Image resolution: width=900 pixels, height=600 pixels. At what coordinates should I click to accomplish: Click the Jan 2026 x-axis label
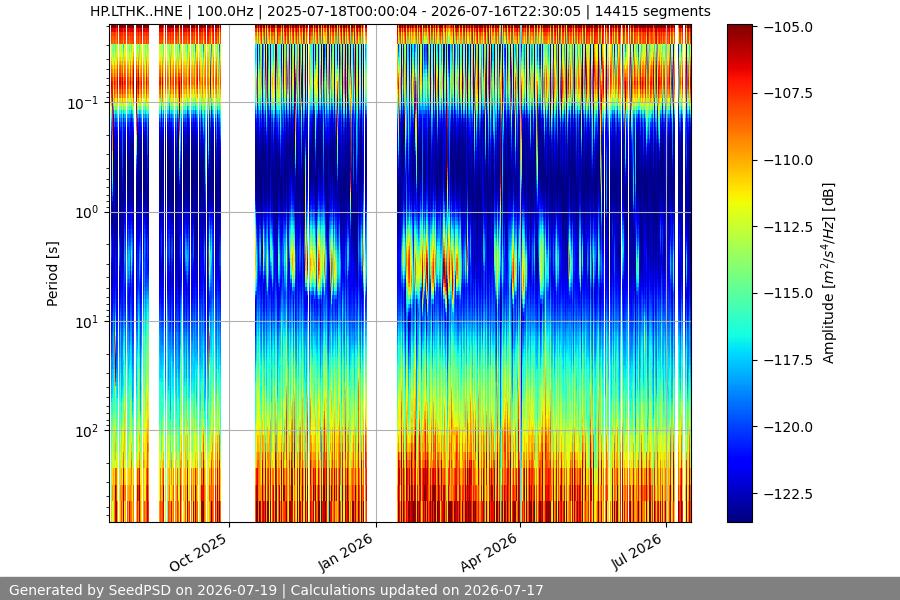pos(346,553)
